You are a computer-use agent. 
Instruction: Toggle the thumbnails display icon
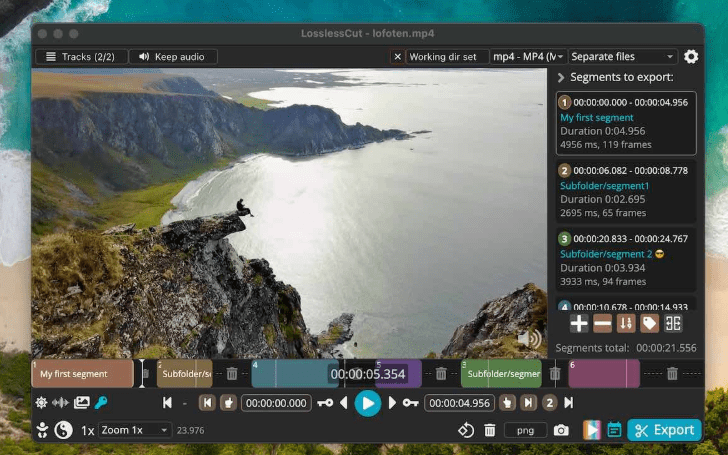81,403
